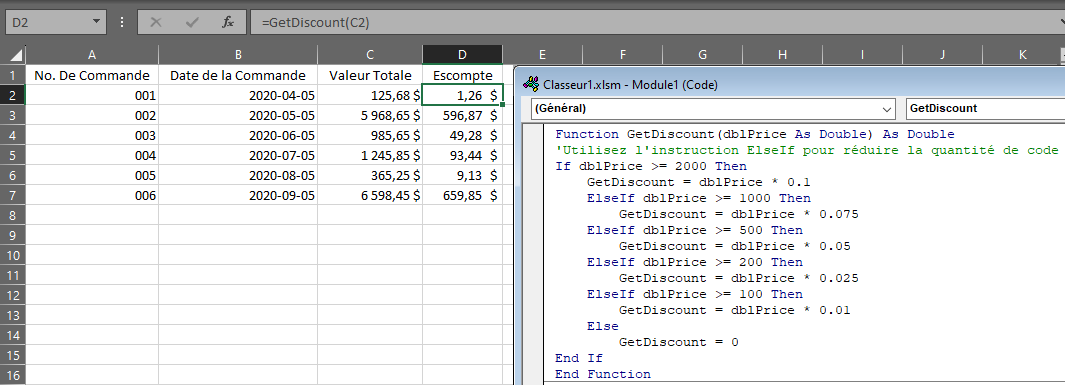1065x385 pixels.
Task: Click discount cell 93,44 $
Action: [x=463, y=155]
